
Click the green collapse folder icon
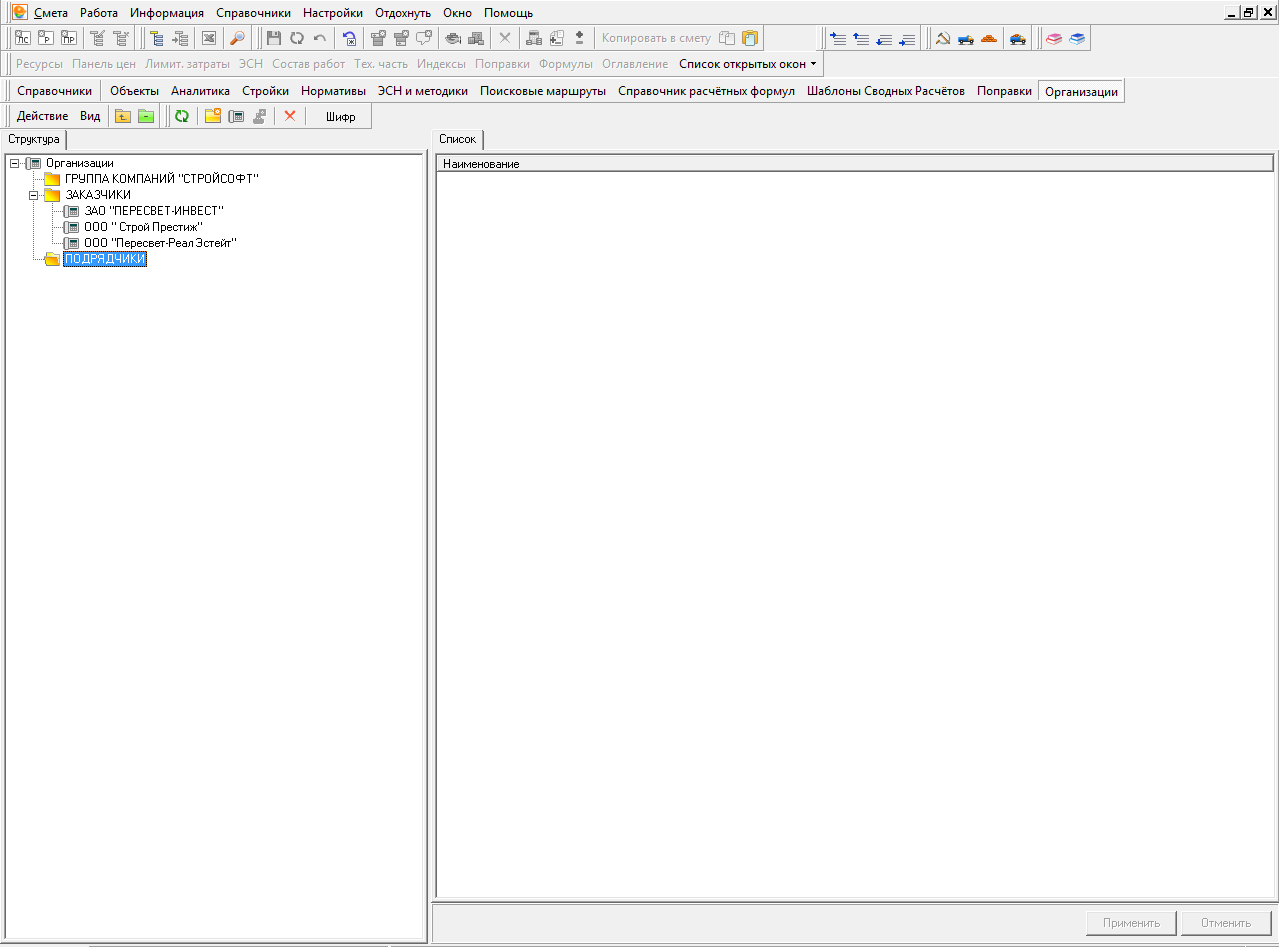[146, 116]
